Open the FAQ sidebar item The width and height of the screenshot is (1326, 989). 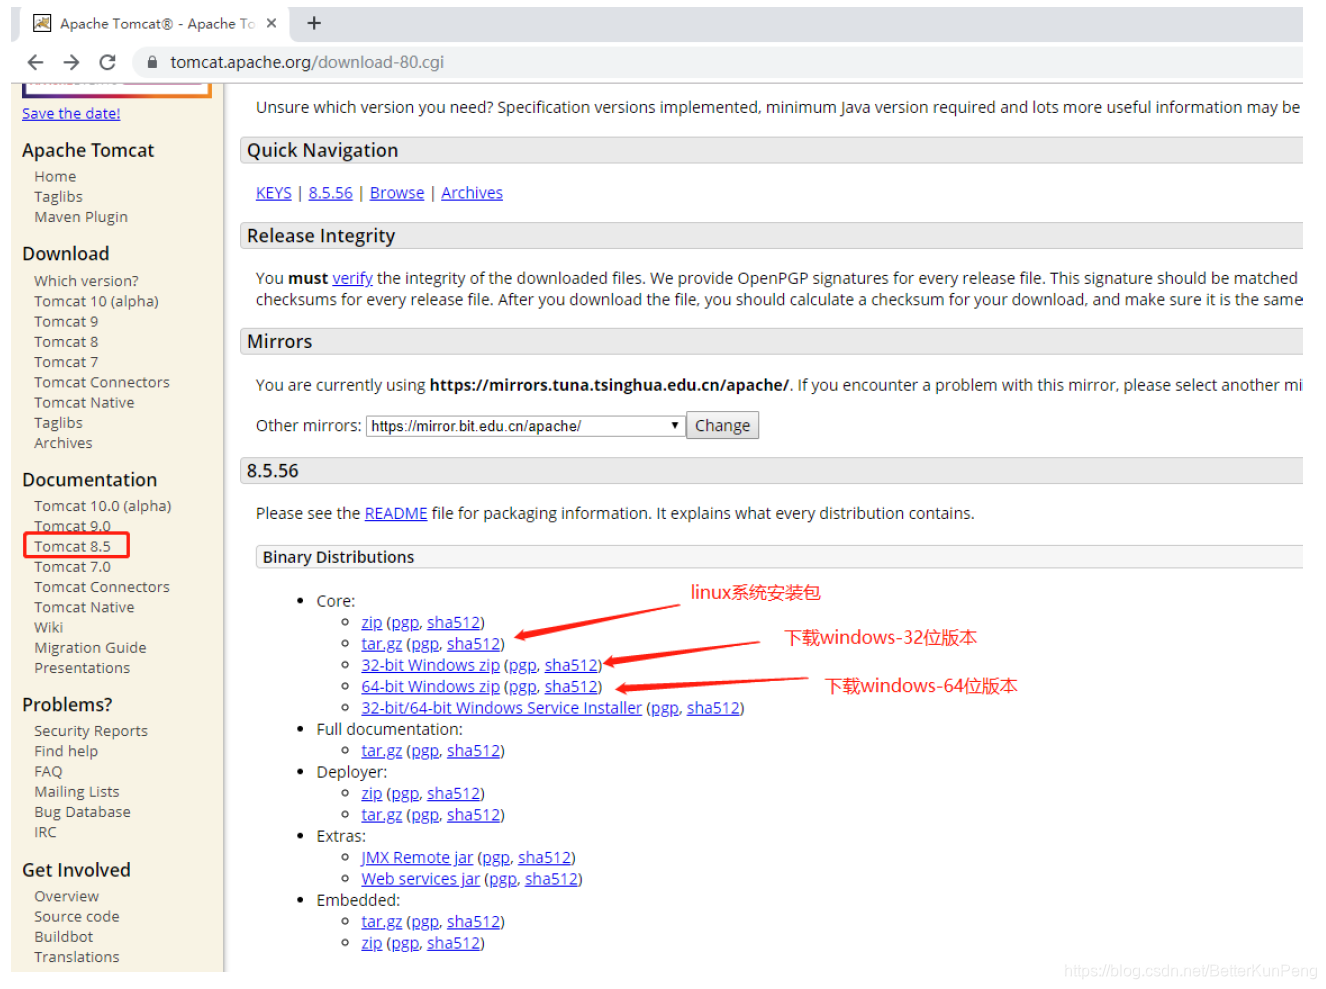click(48, 772)
